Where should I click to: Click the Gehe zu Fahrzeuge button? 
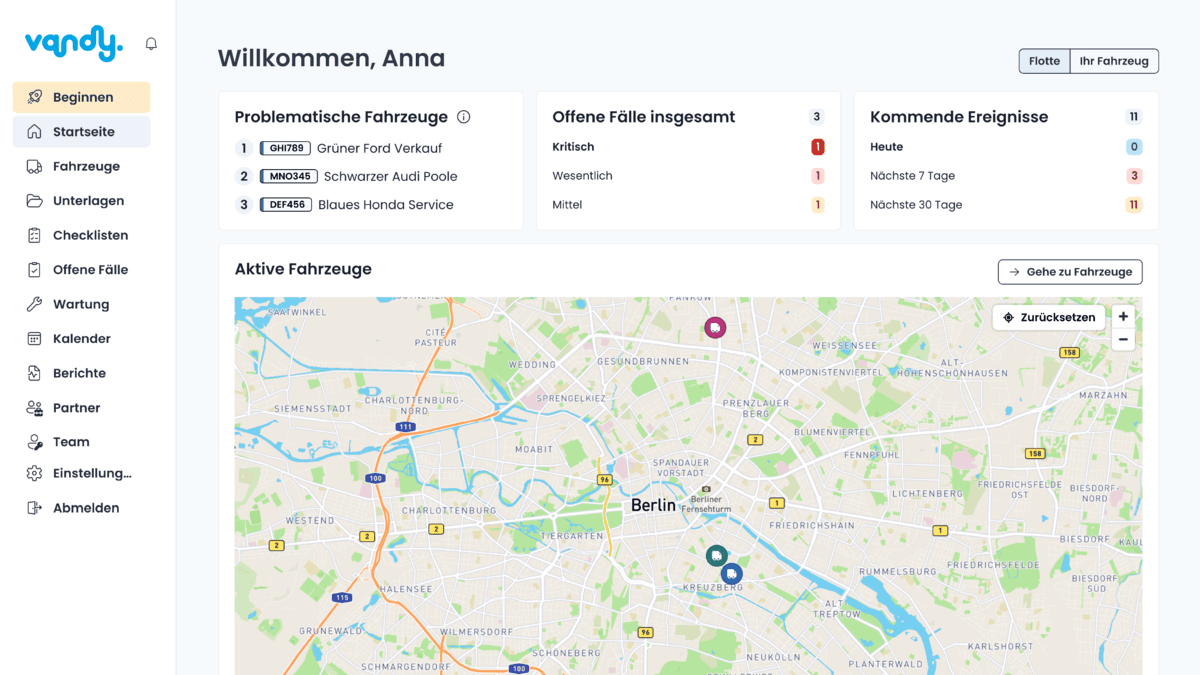[x=1069, y=272]
